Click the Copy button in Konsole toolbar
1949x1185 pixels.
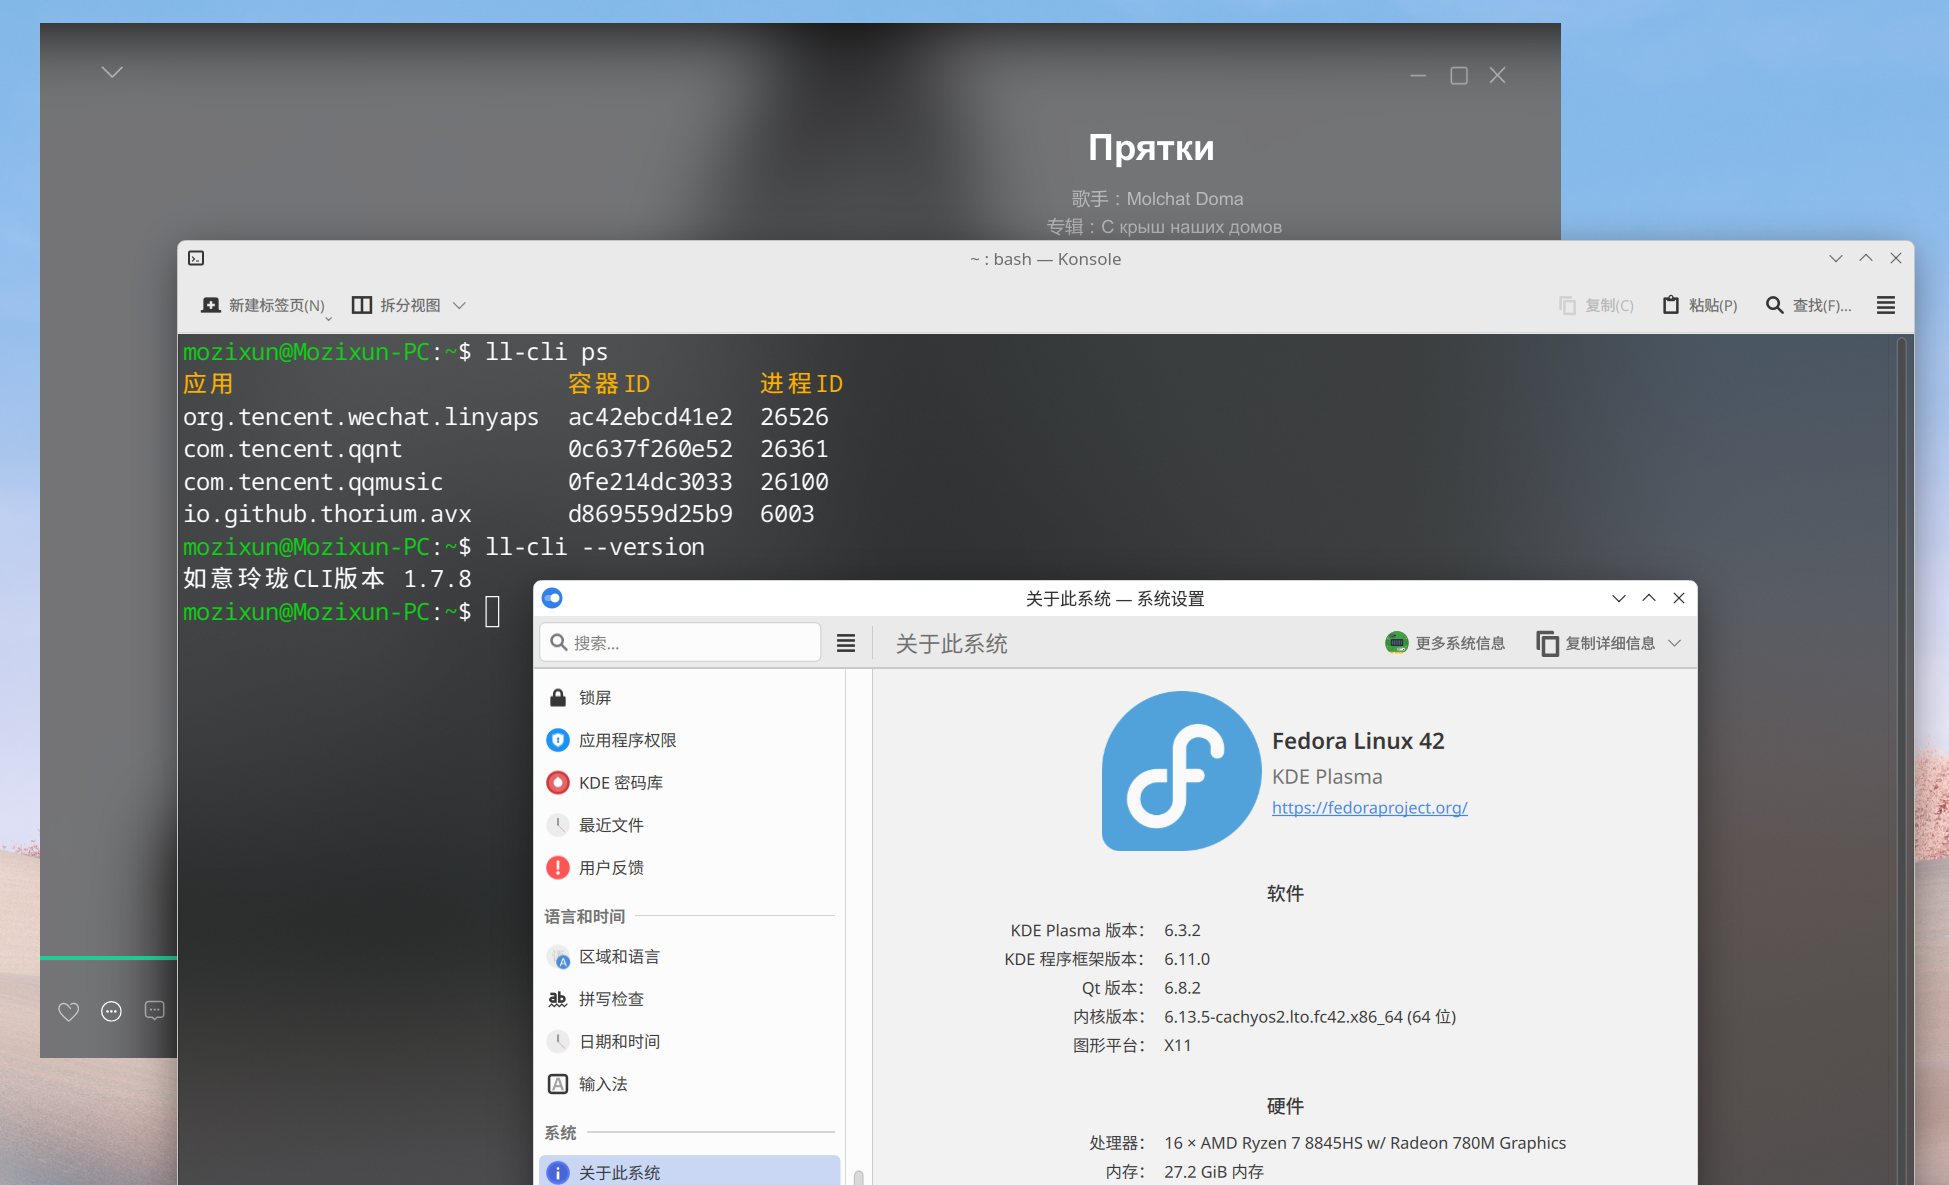1596,305
